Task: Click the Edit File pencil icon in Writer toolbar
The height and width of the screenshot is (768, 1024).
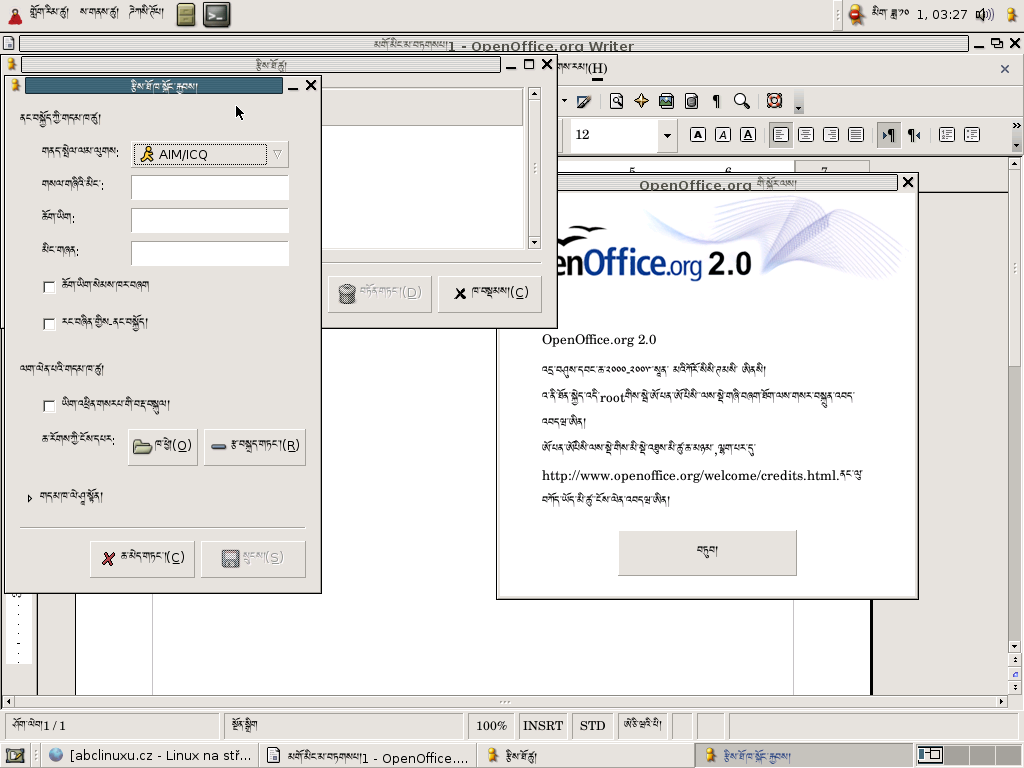Action: (x=584, y=101)
